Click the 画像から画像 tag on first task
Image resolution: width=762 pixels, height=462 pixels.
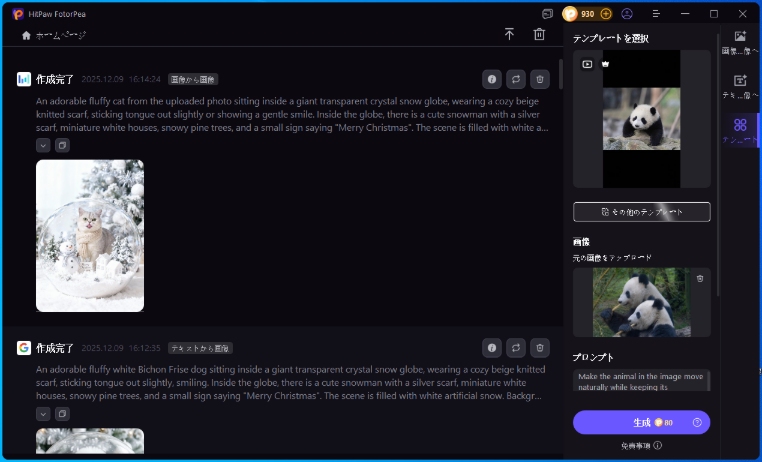[x=193, y=80]
